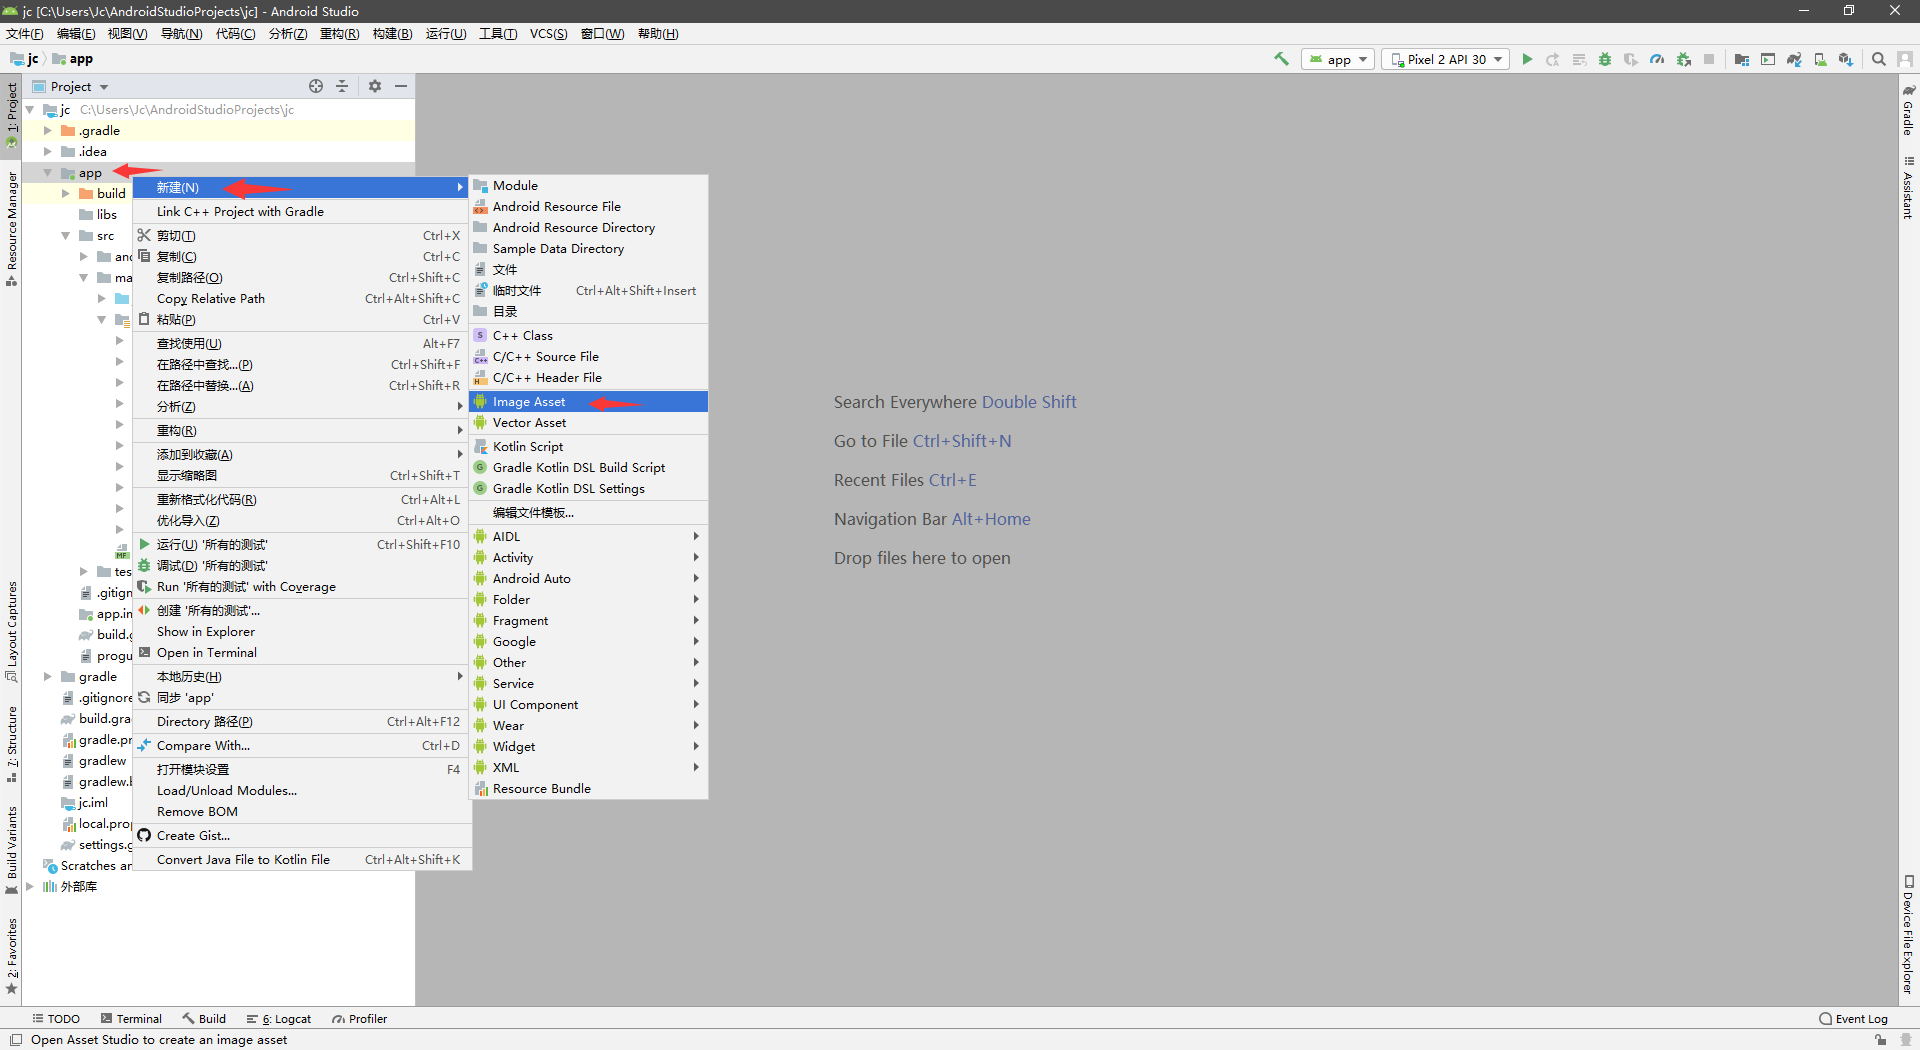Open the Event Log button
The image size is (1920, 1050).
1853,1018
